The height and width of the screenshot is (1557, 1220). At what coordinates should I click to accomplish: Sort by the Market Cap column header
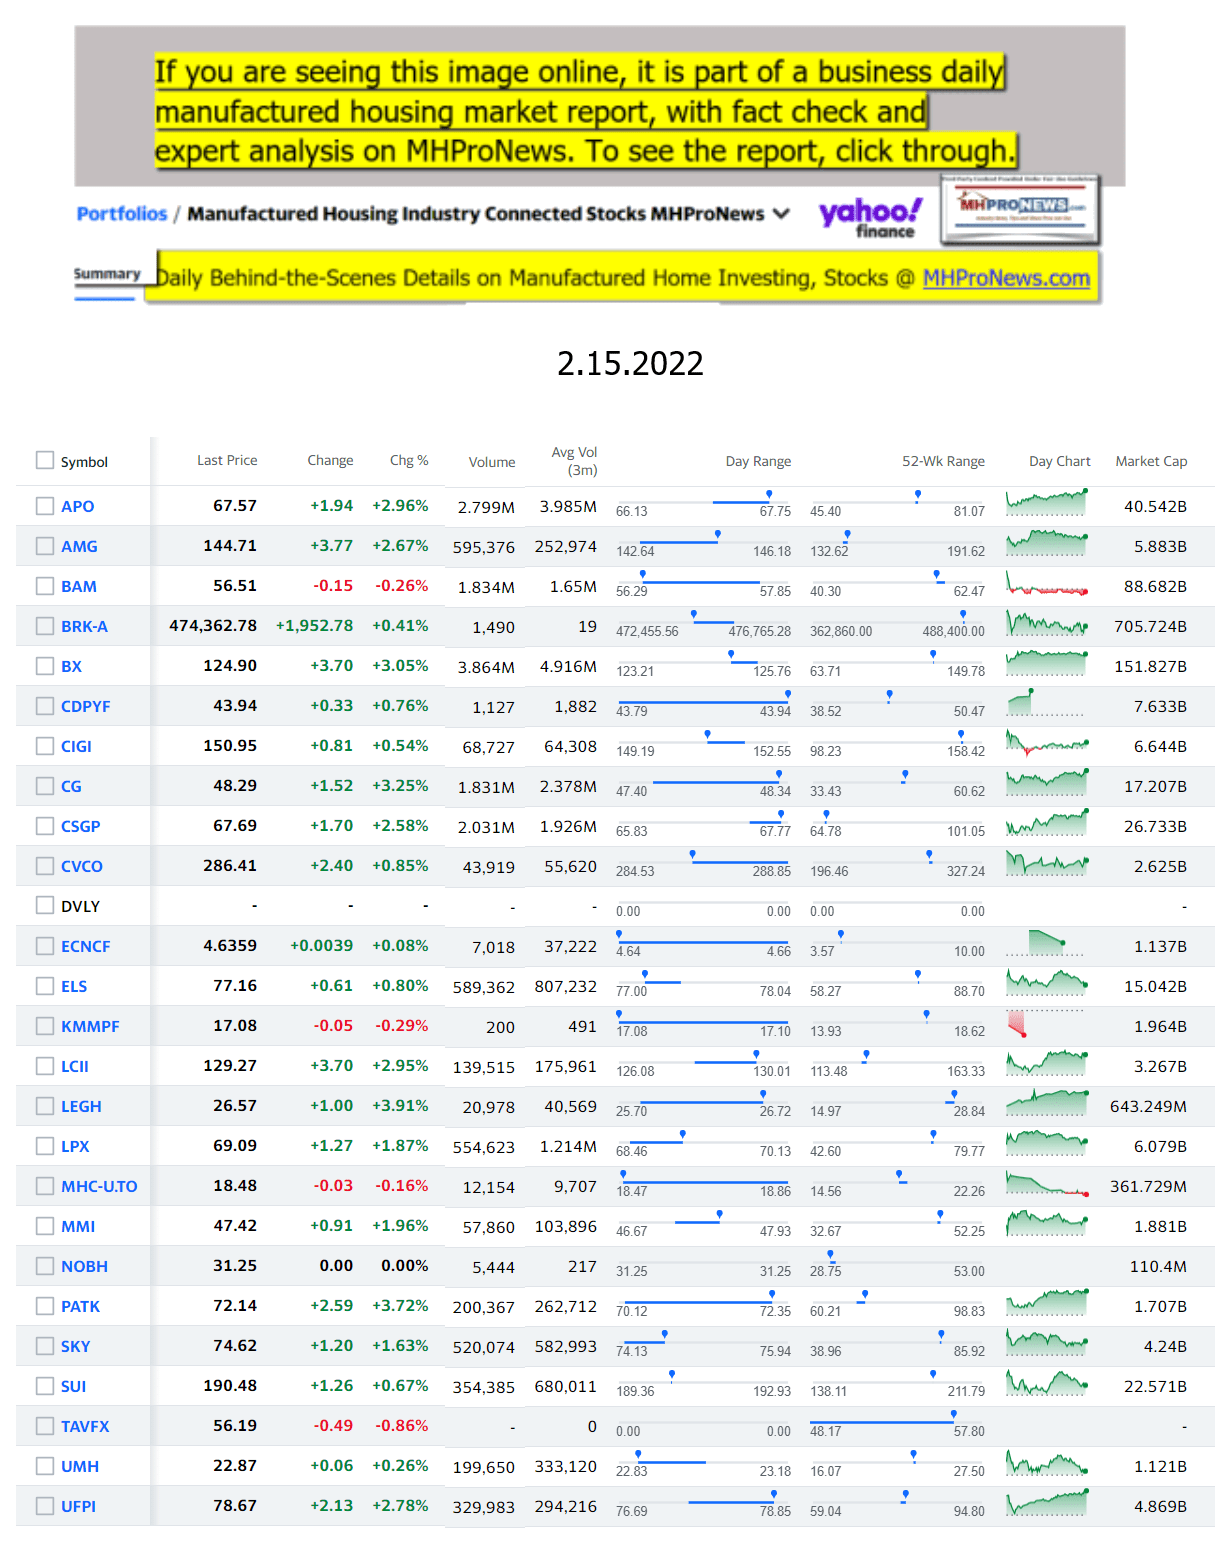tap(1151, 461)
